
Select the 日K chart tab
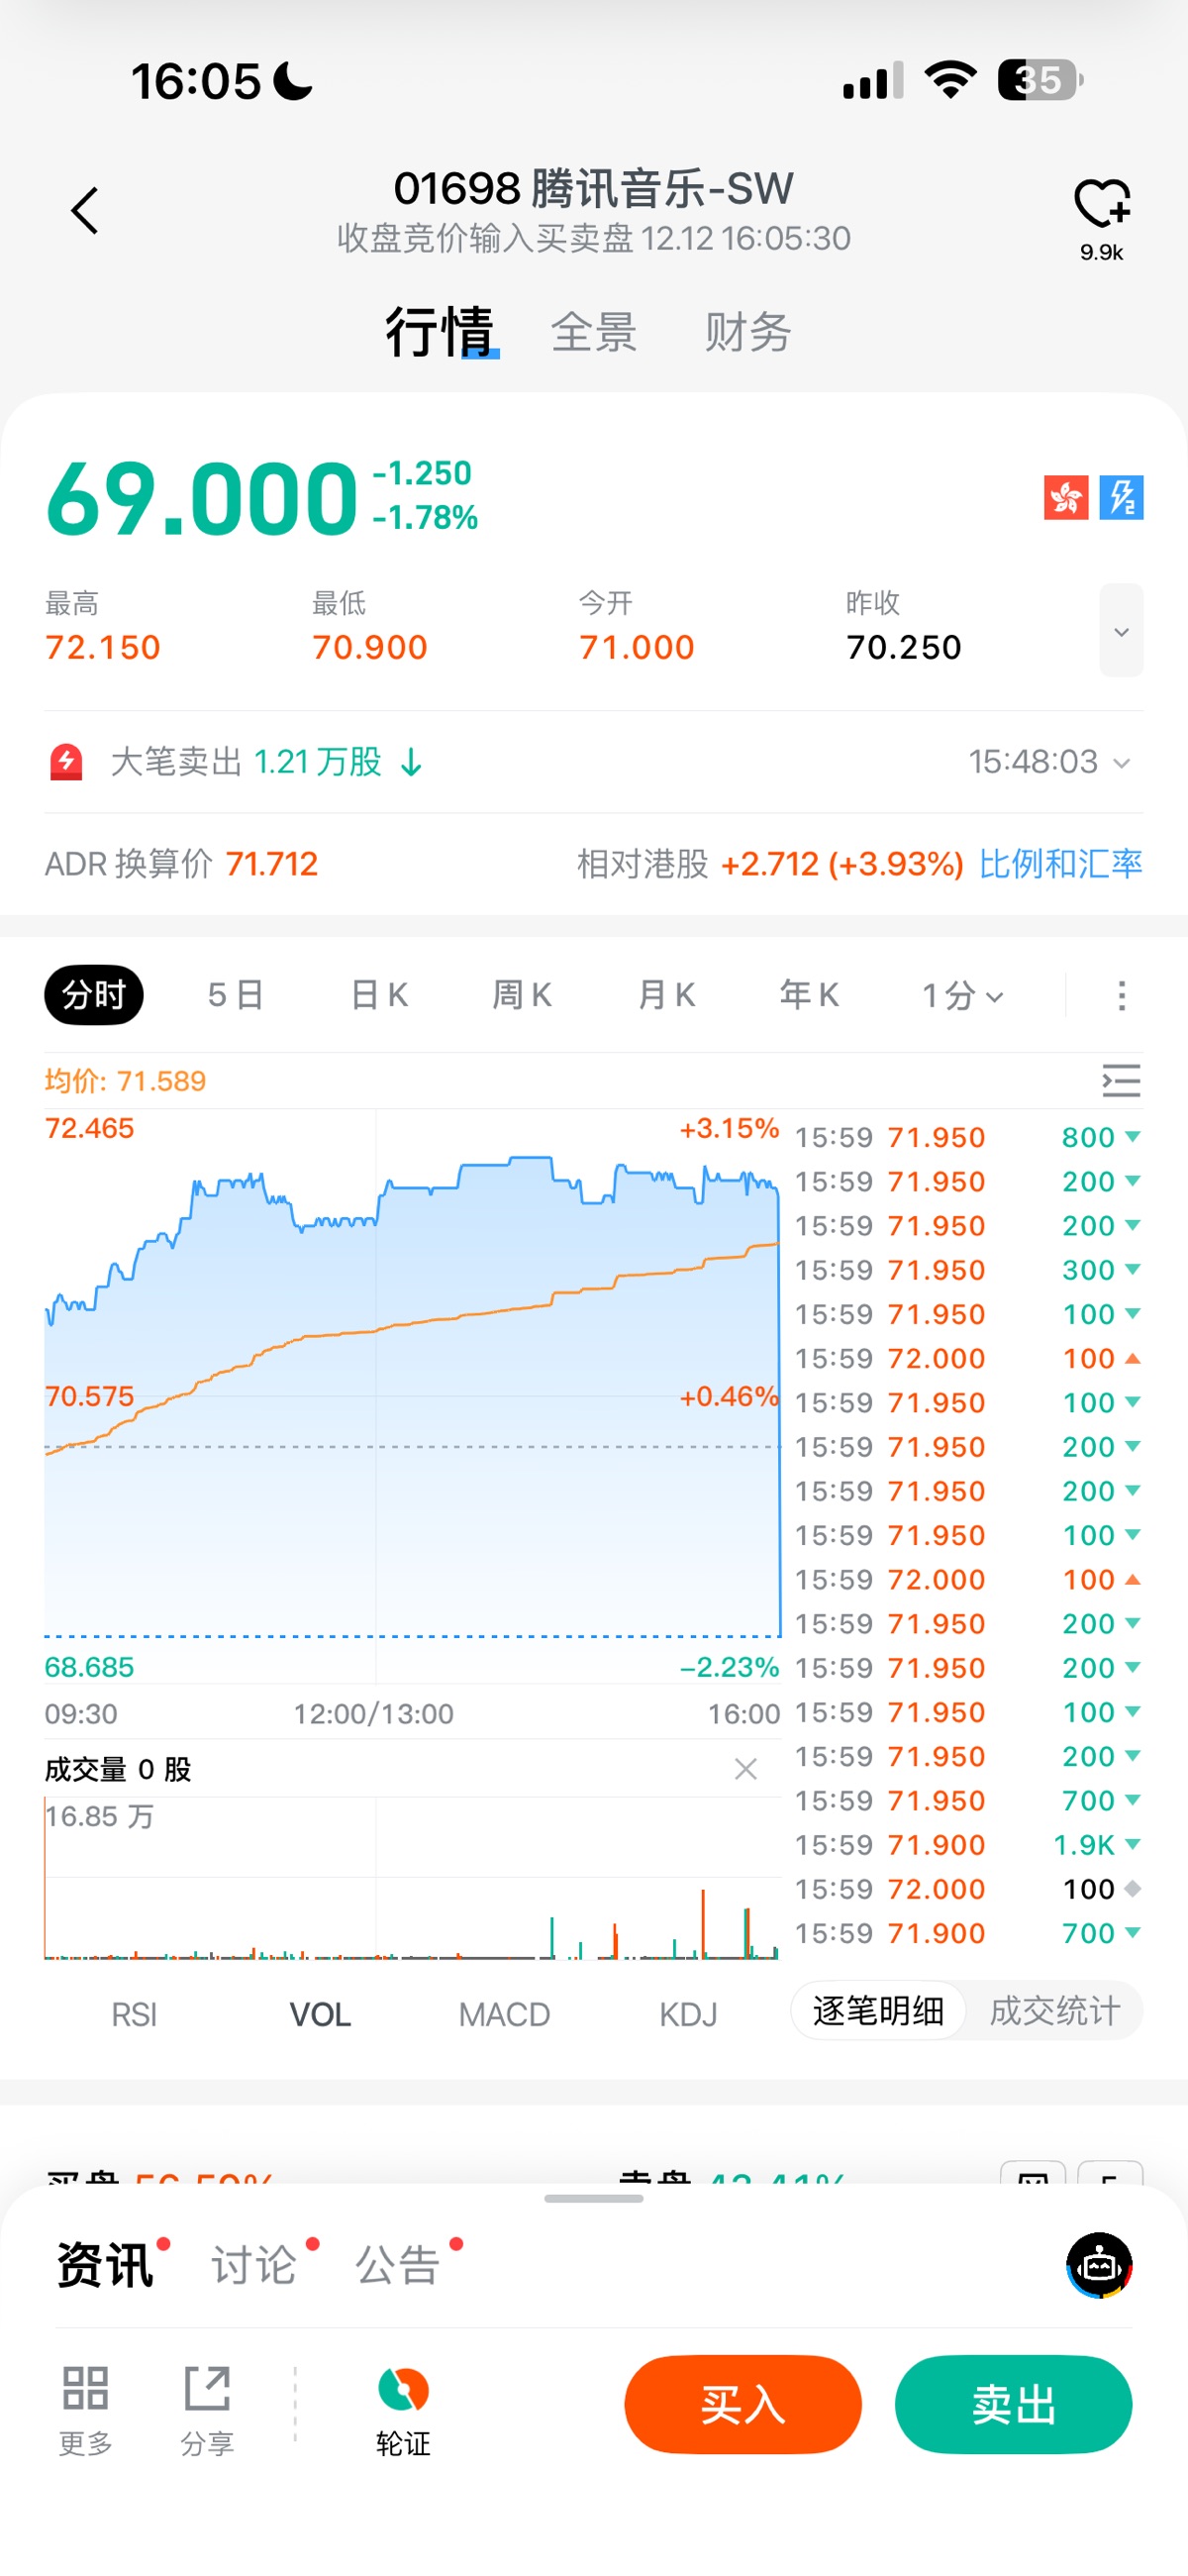(x=379, y=995)
